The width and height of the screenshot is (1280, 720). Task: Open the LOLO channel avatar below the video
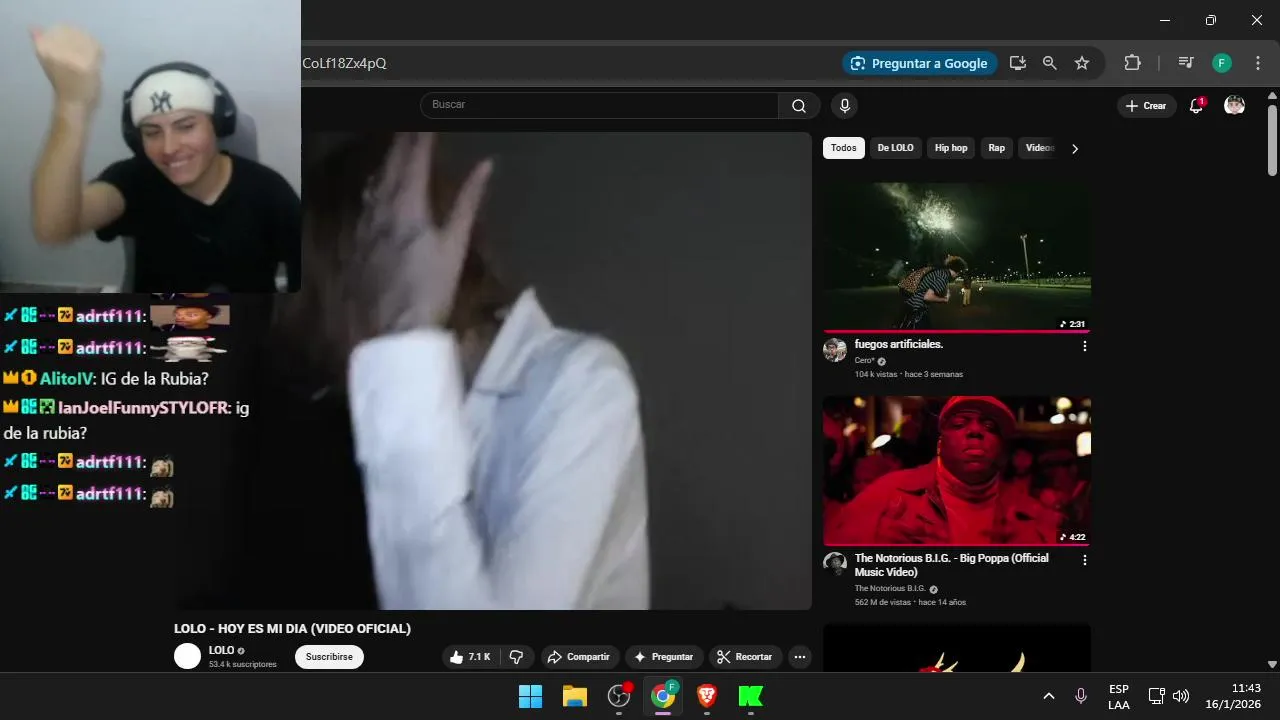[187, 656]
